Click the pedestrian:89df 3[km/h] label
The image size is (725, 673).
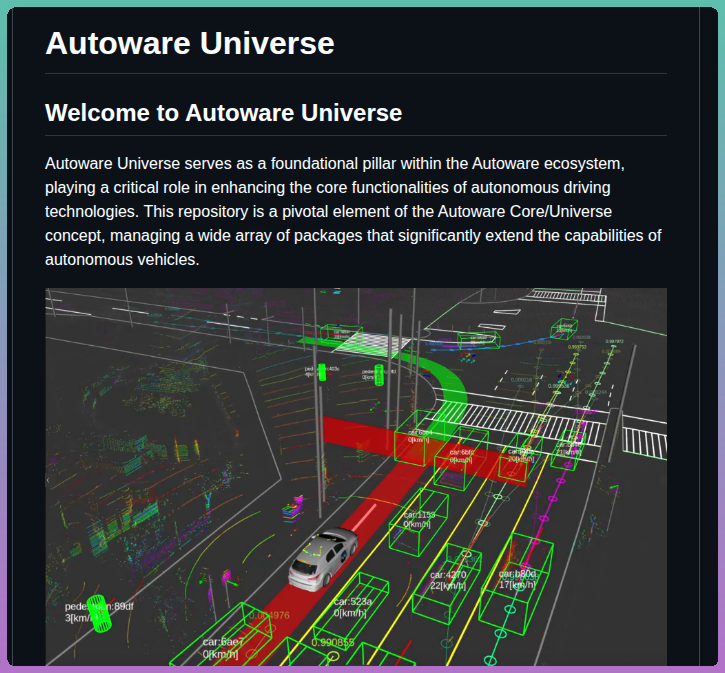tap(99, 612)
